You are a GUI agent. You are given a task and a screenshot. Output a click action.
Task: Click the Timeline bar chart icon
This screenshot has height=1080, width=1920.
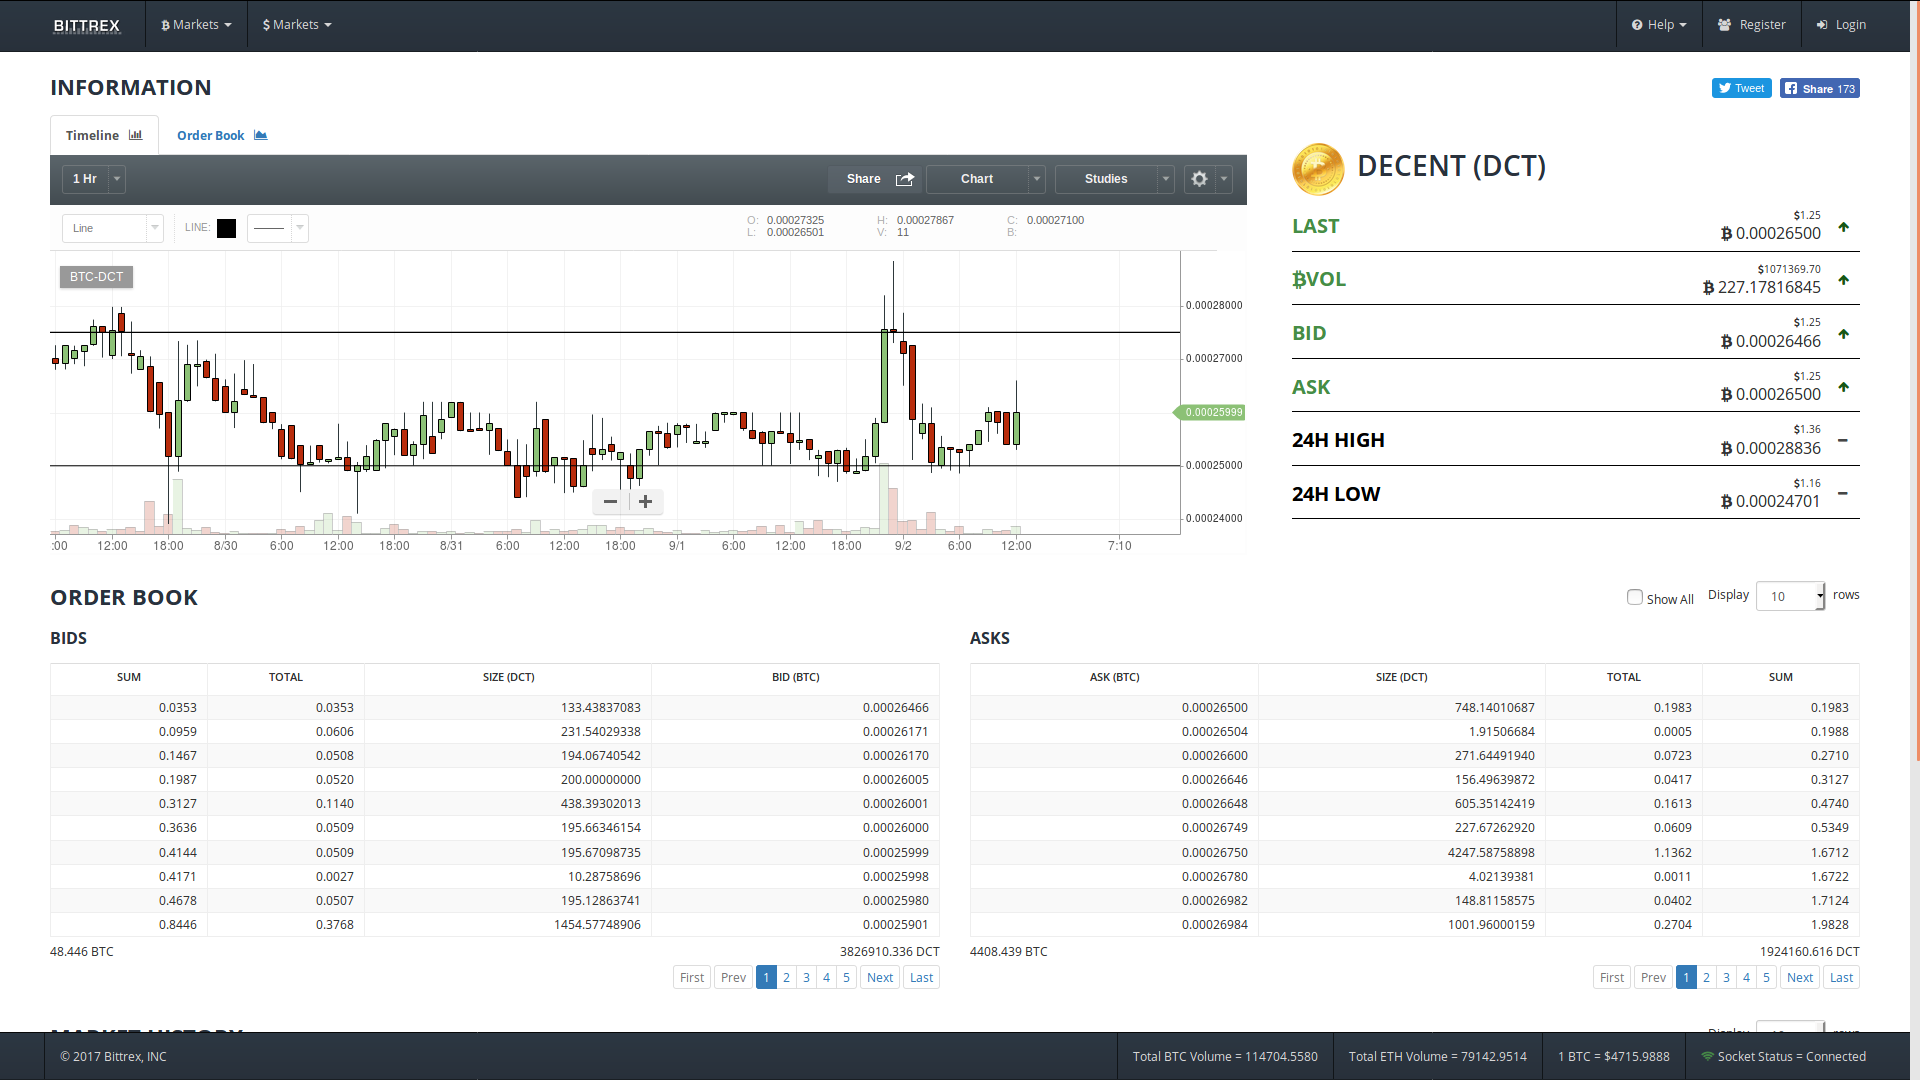(x=136, y=135)
